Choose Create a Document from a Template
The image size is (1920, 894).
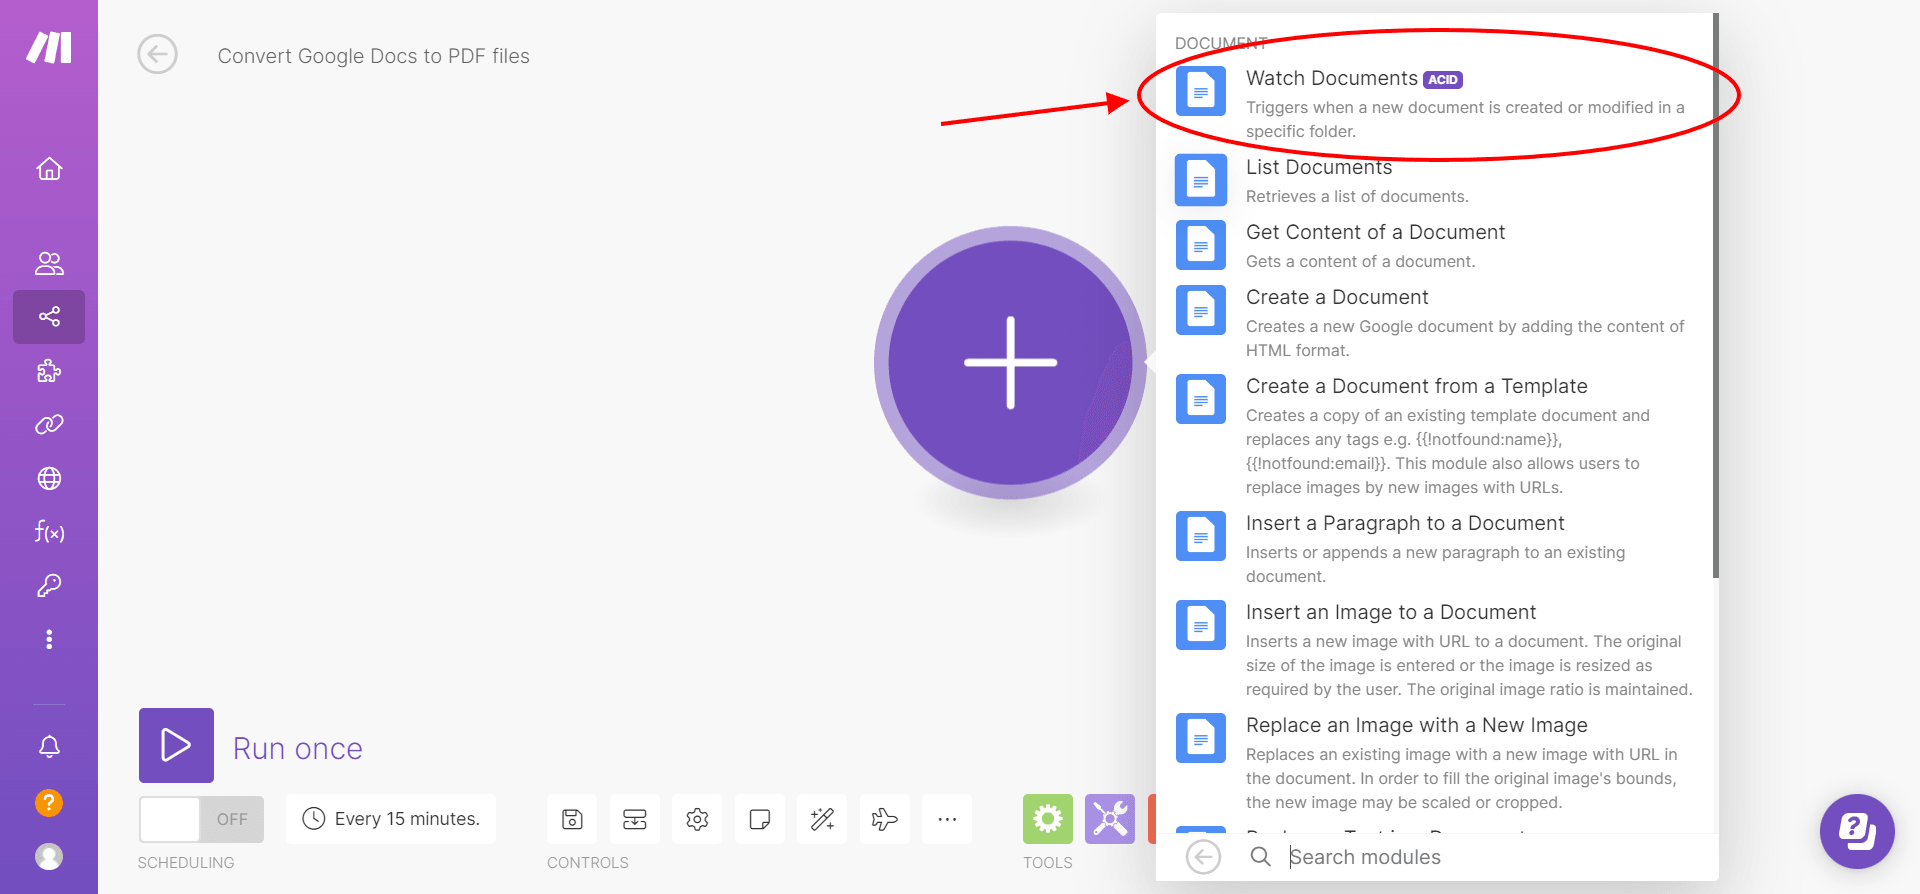click(x=1416, y=387)
